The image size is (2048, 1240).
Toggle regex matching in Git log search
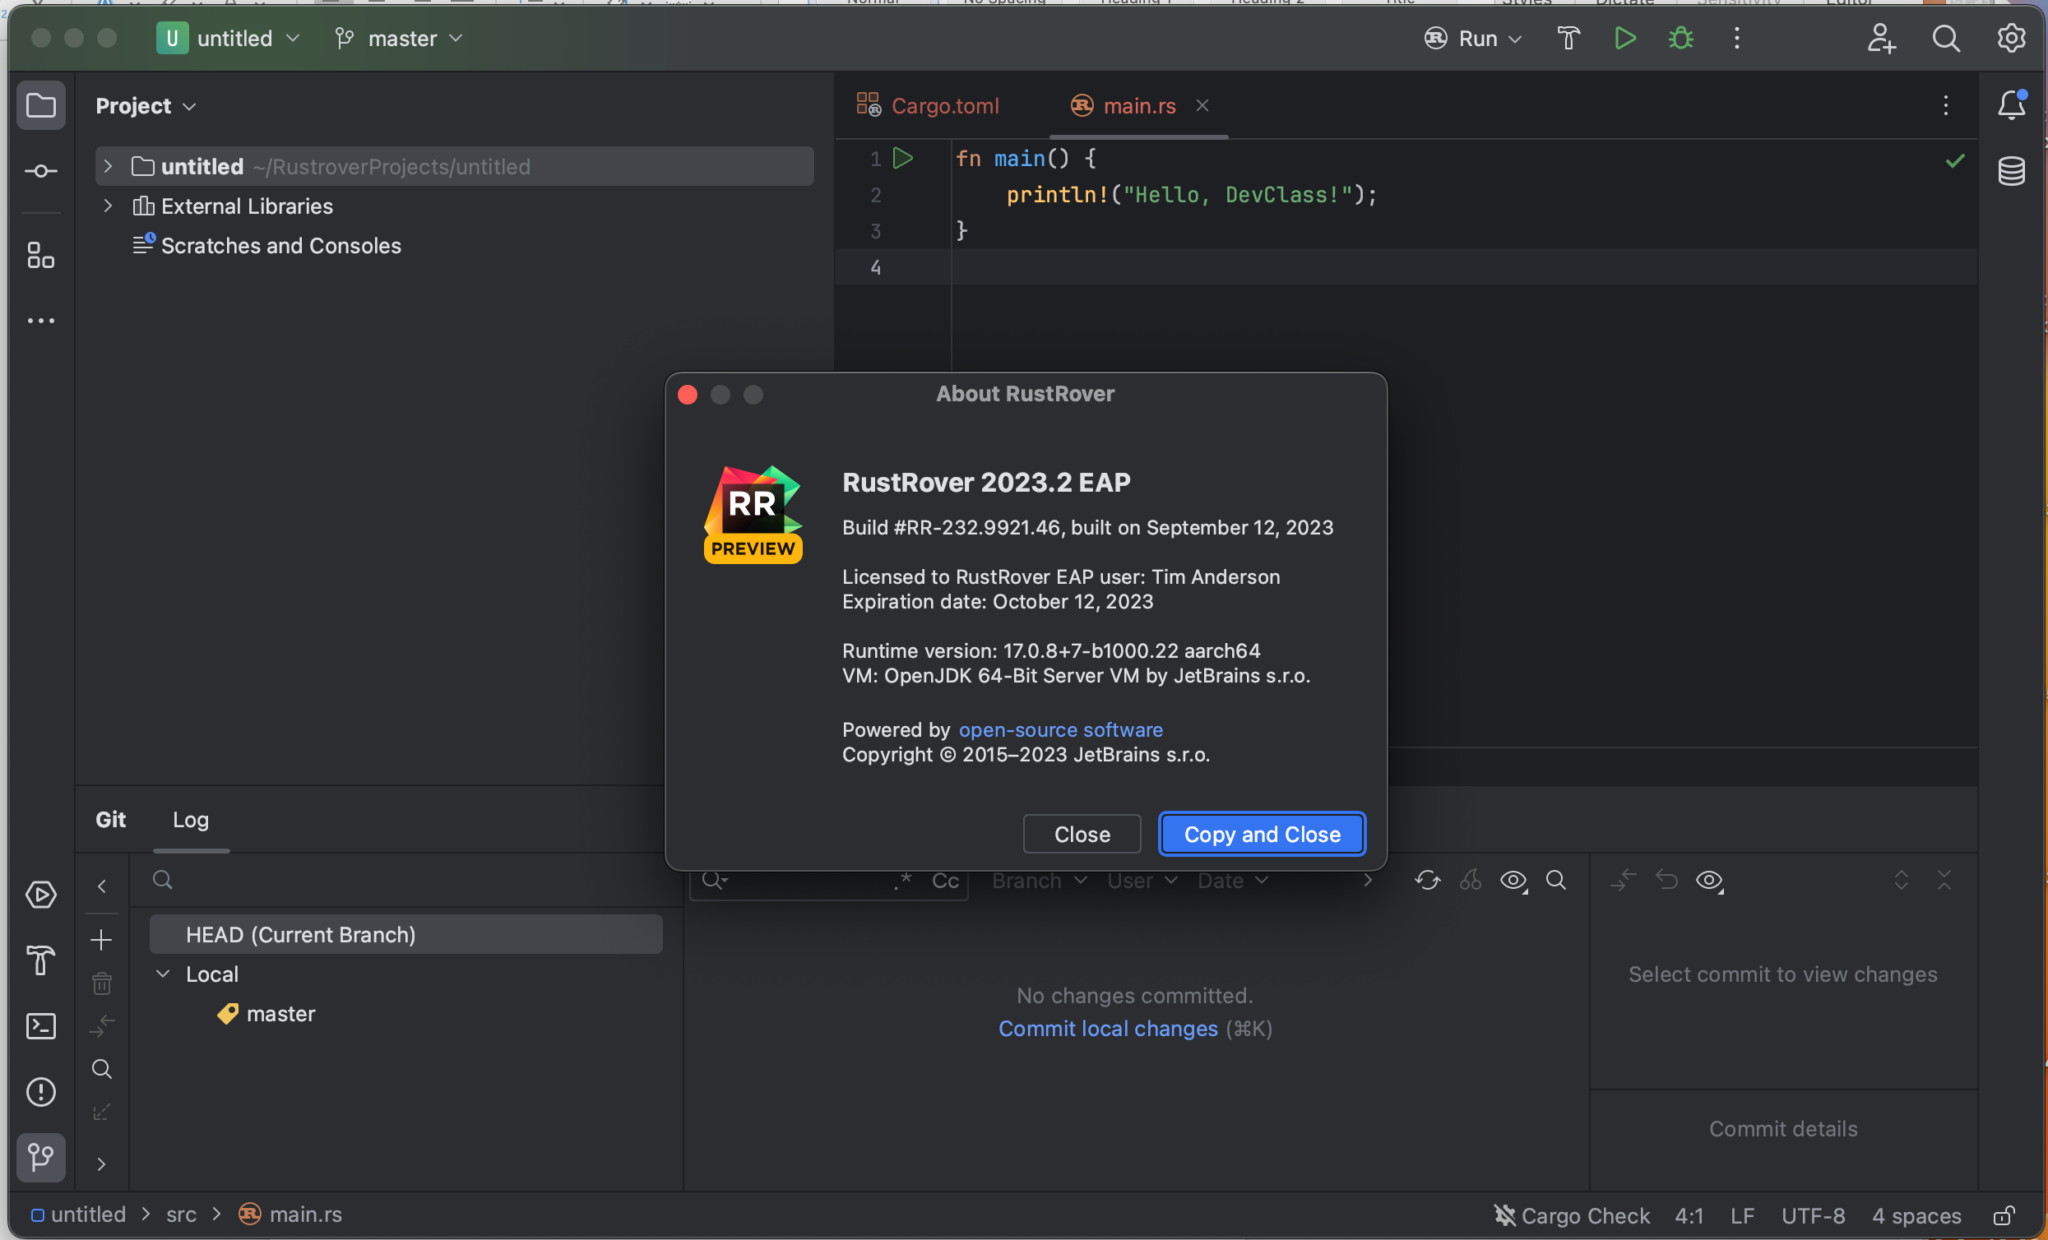click(x=903, y=881)
